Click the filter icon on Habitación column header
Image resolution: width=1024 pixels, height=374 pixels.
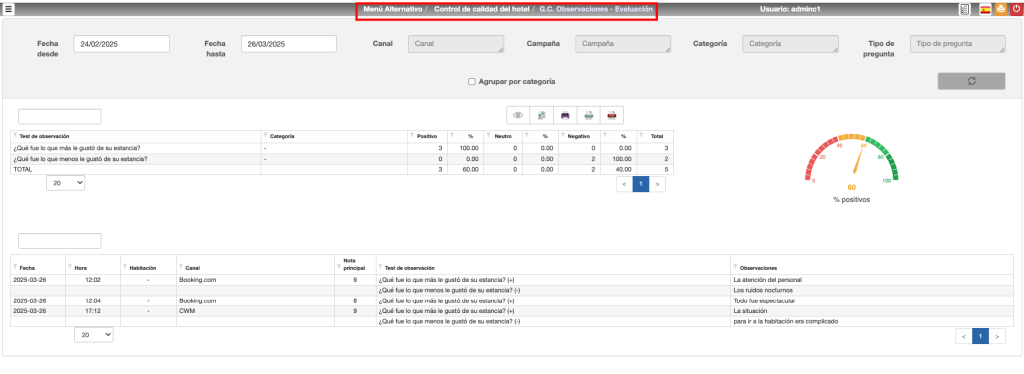pos(125,266)
